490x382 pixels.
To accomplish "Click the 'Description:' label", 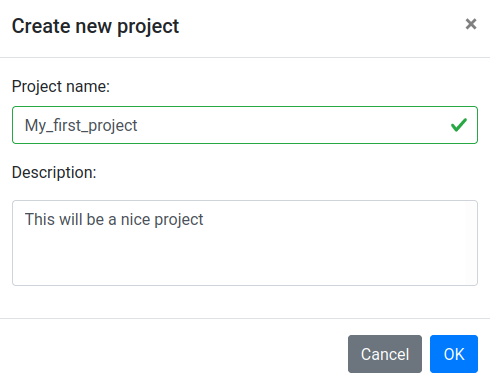I will (54, 173).
